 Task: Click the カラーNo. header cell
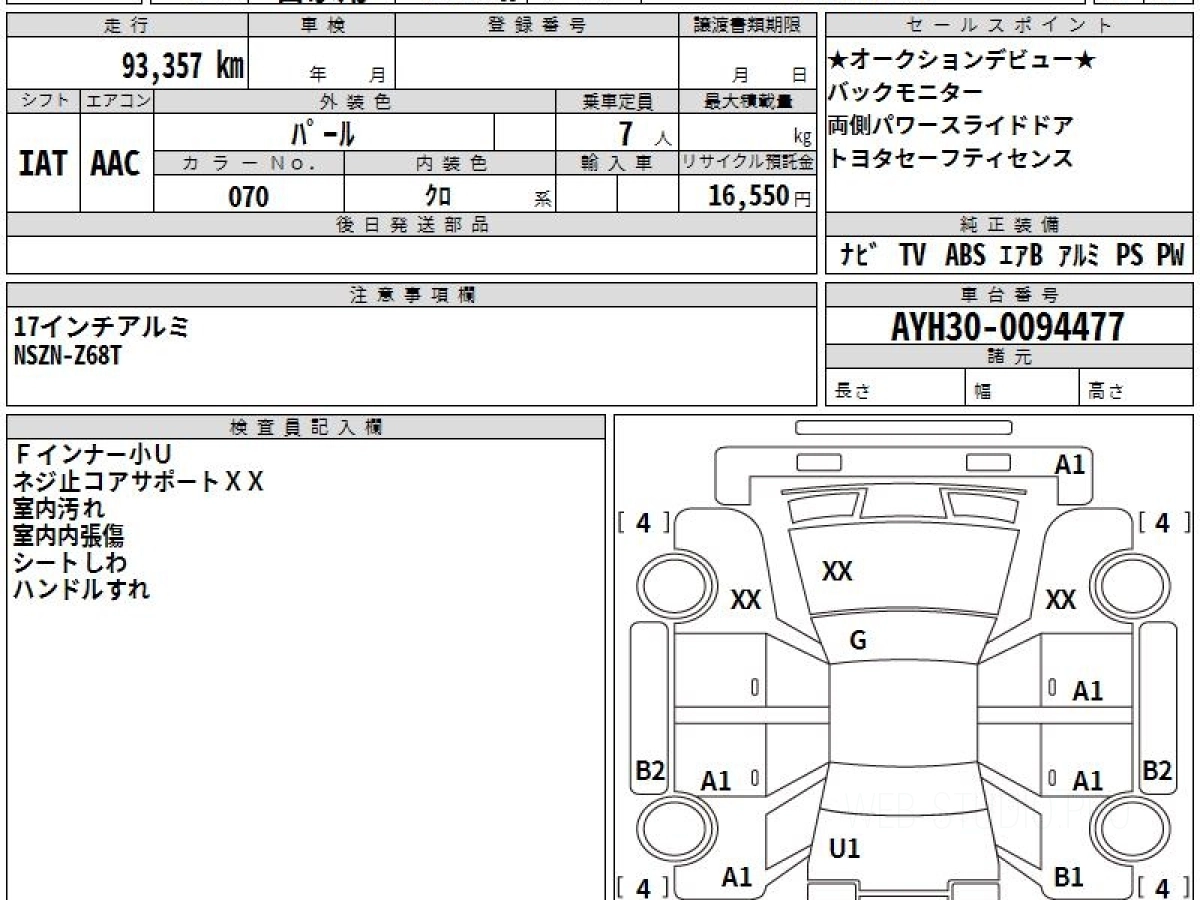click(x=249, y=163)
